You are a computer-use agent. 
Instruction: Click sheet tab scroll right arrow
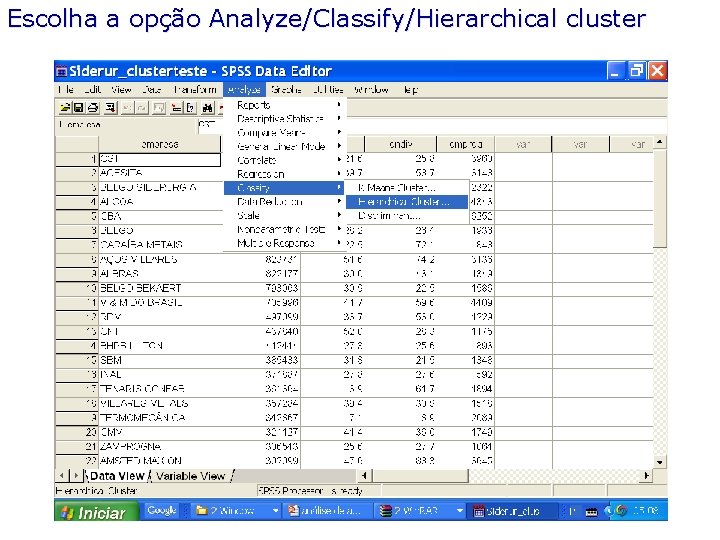point(76,476)
